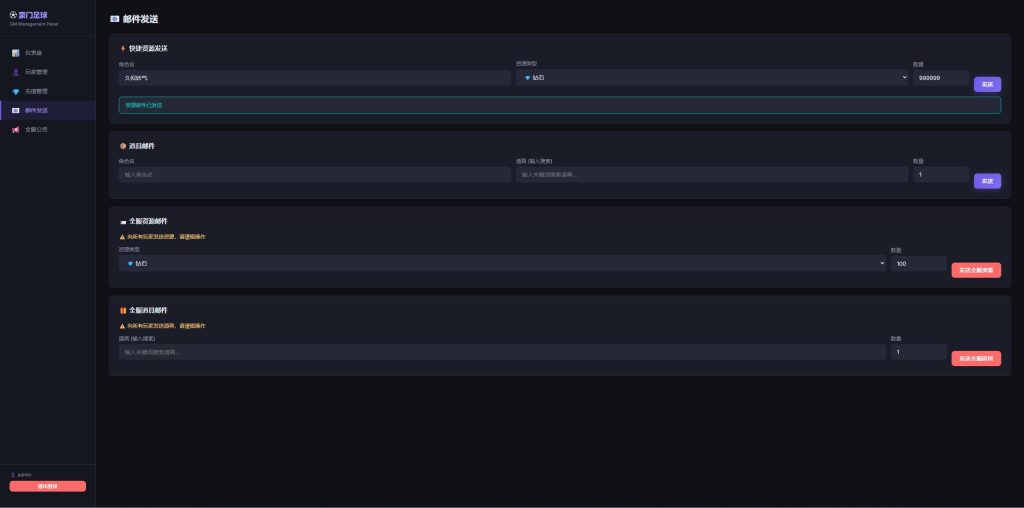Click the red send-to-all resources button
This screenshot has width=1024, height=508.
coord(975,270)
